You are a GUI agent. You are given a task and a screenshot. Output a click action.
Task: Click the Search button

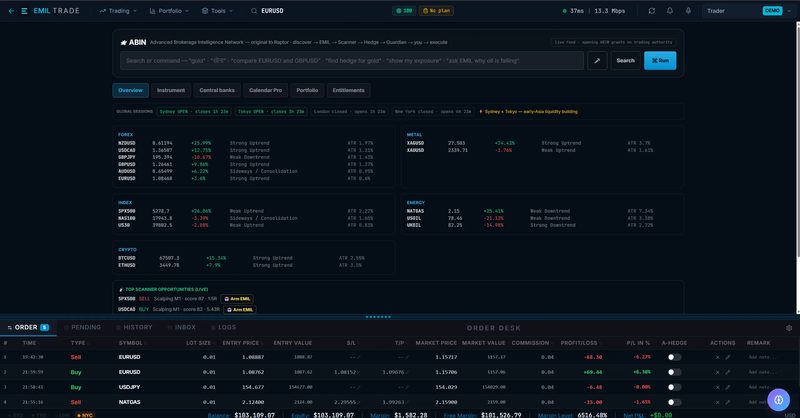(626, 61)
